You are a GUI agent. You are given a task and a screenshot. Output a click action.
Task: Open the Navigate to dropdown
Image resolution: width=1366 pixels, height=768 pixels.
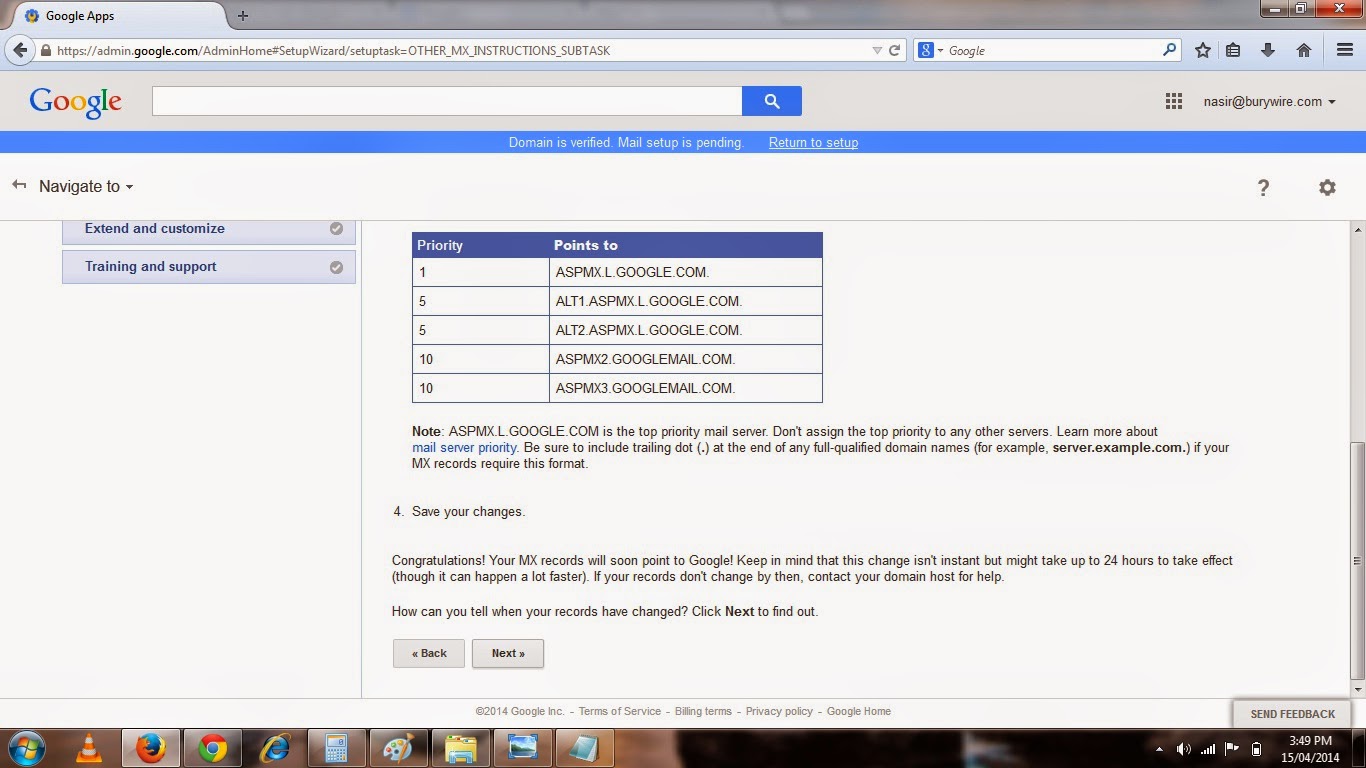tap(86, 186)
